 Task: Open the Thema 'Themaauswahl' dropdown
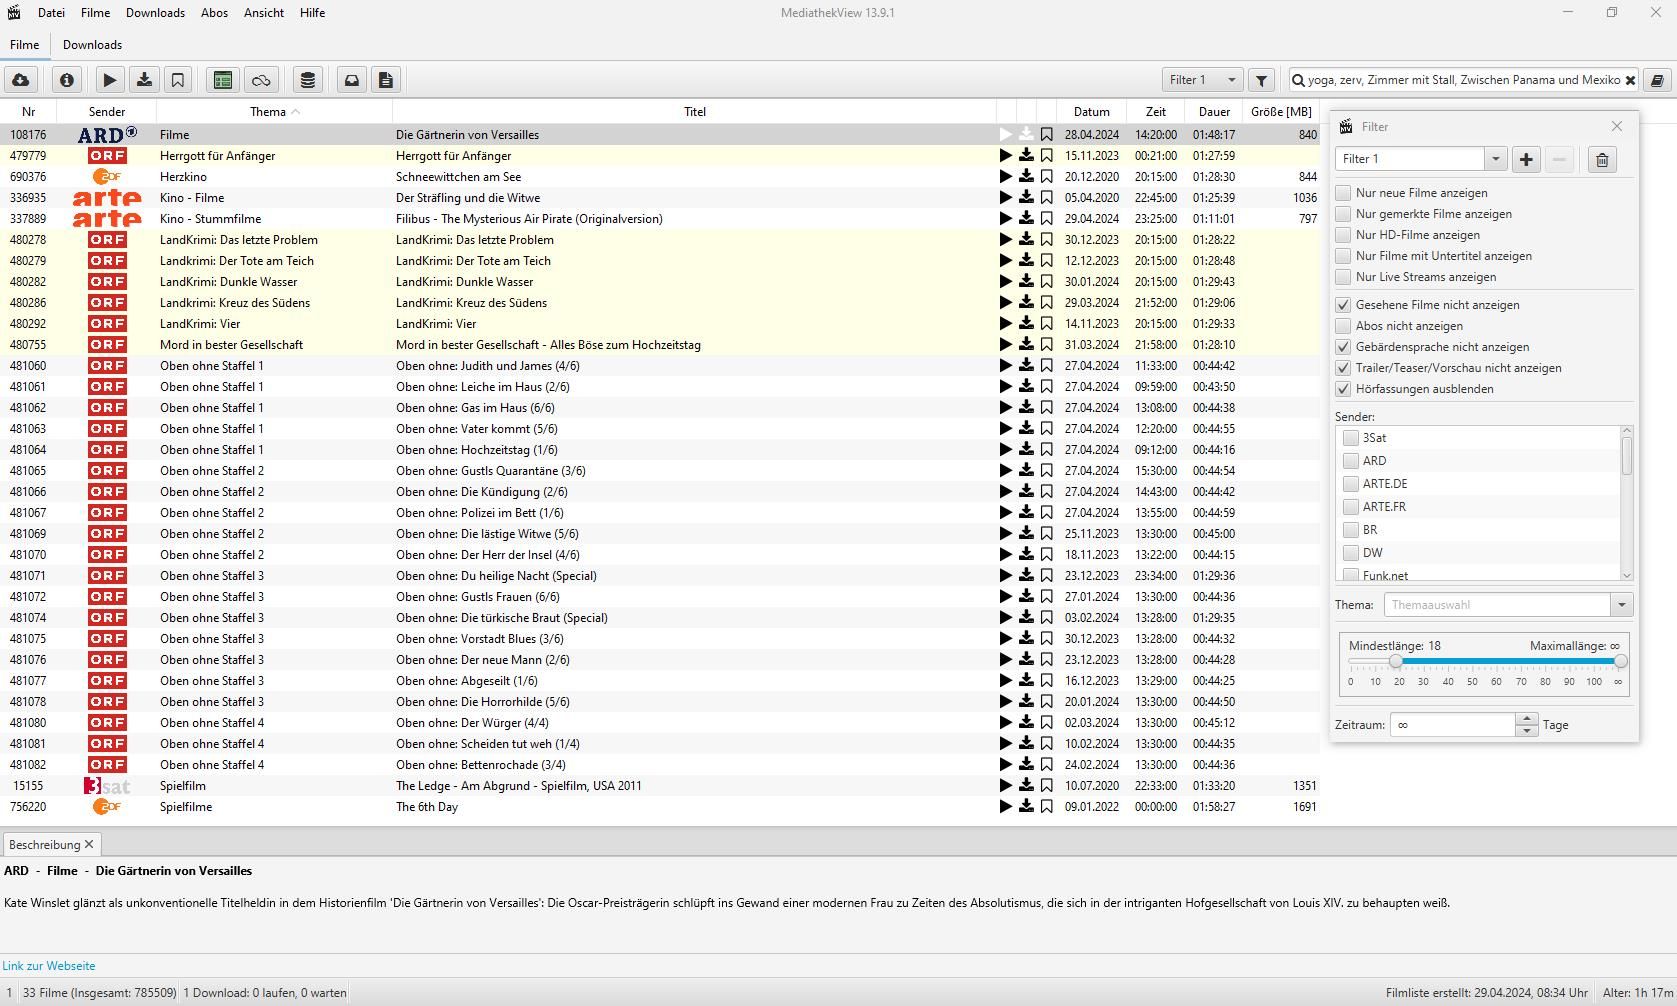(1621, 605)
